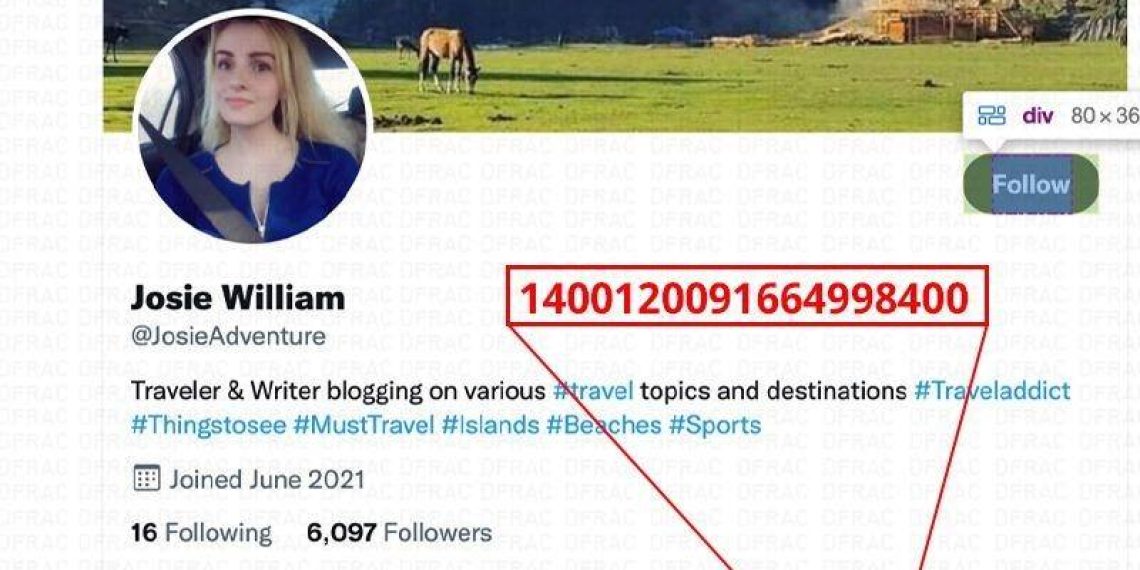Viewport: 1140px width, 570px height.
Task: Click the 80 × 36 dimensions in tooltip
Action: (x=1105, y=116)
